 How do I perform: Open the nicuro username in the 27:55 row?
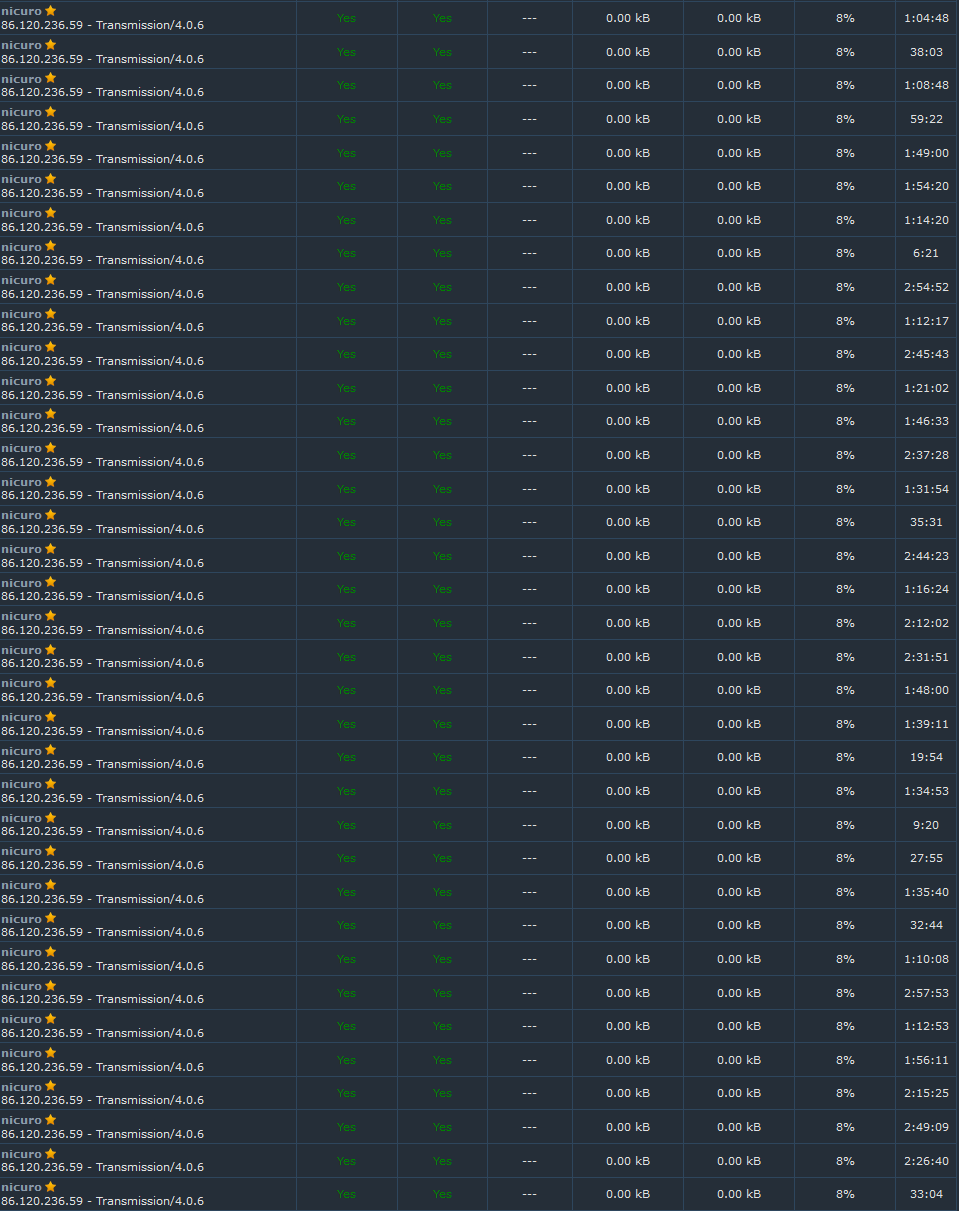tap(21, 852)
